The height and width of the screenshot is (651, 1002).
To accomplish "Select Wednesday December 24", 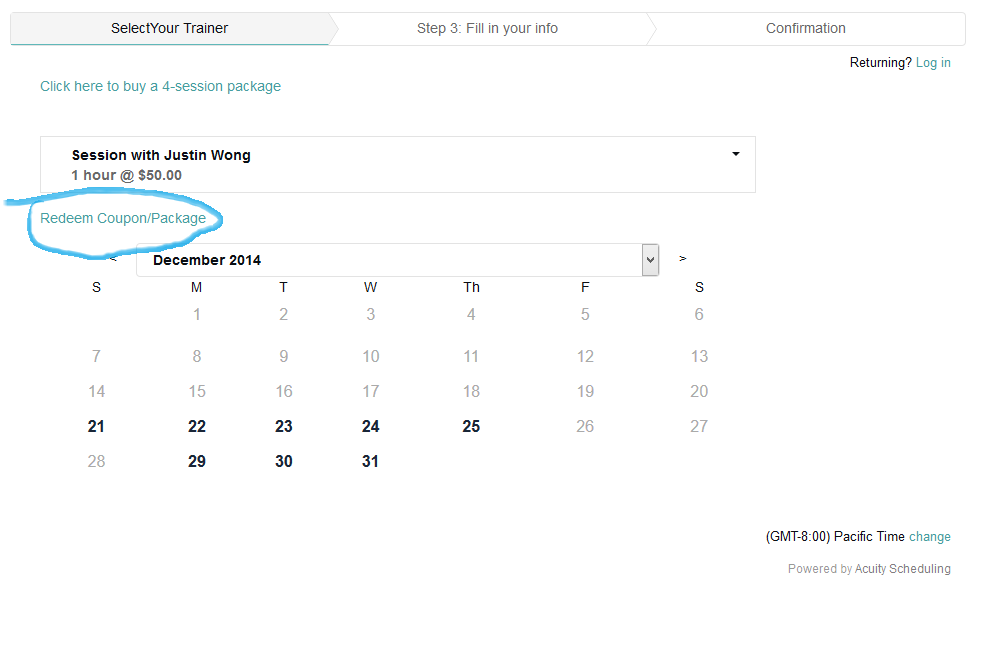I will (x=371, y=426).
